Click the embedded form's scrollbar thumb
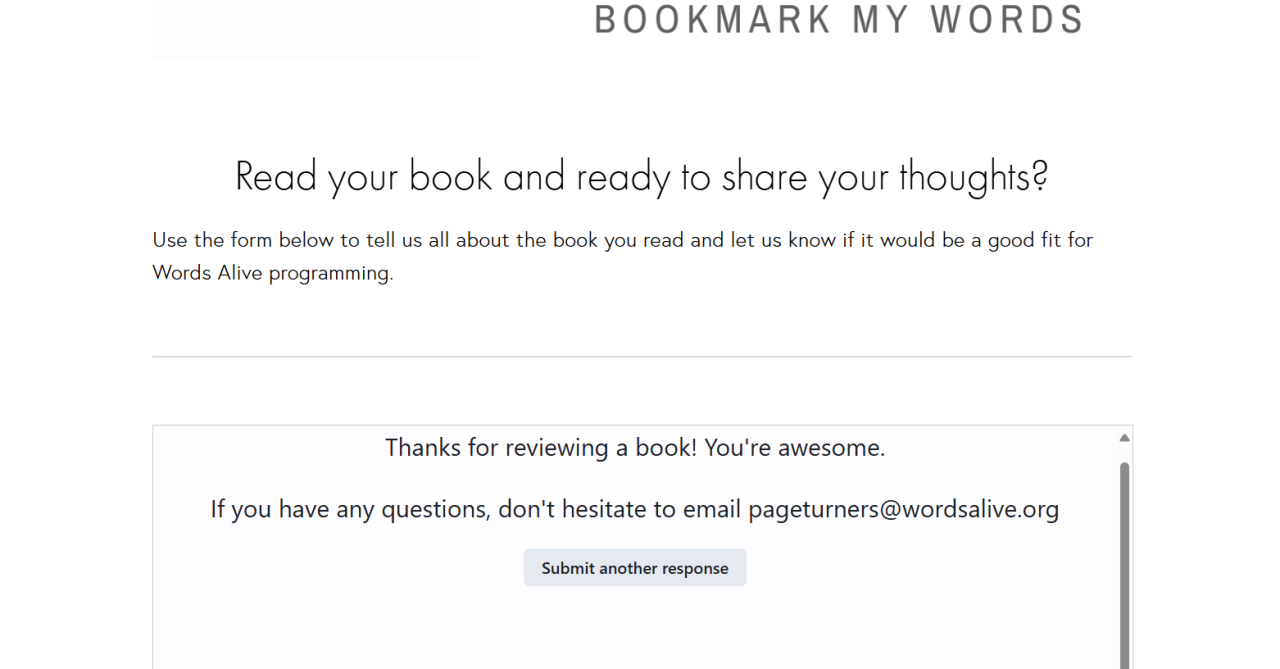This screenshot has width=1280, height=669. pos(1124,560)
